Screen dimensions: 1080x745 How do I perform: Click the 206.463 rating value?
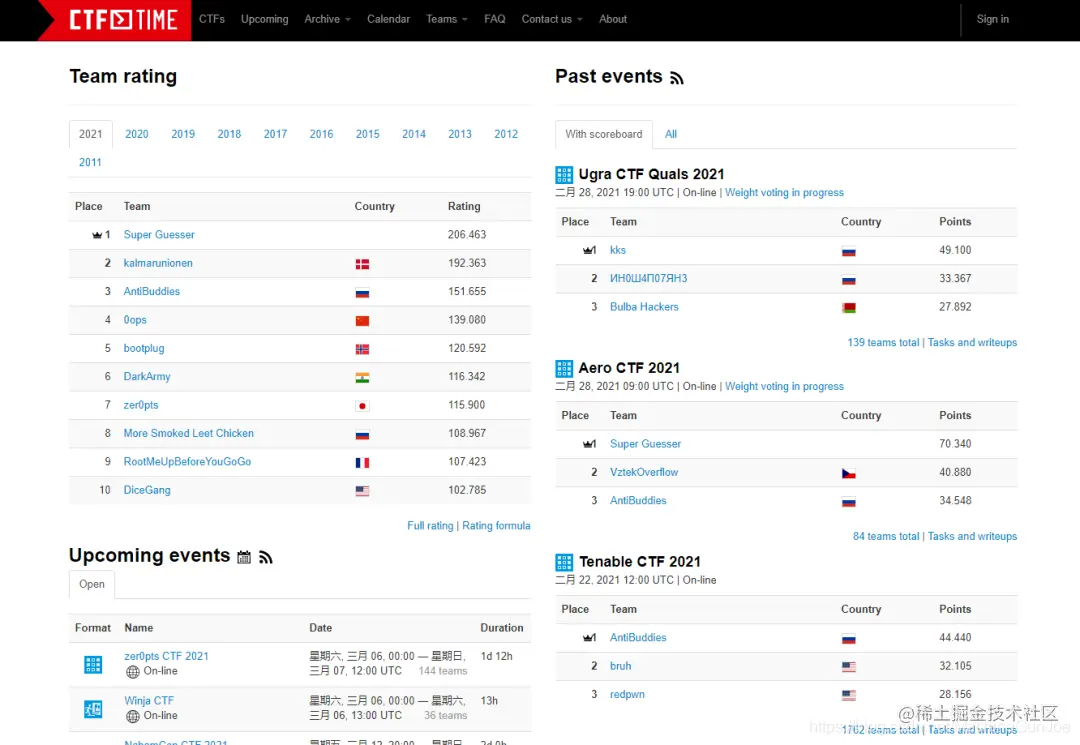[x=467, y=235]
